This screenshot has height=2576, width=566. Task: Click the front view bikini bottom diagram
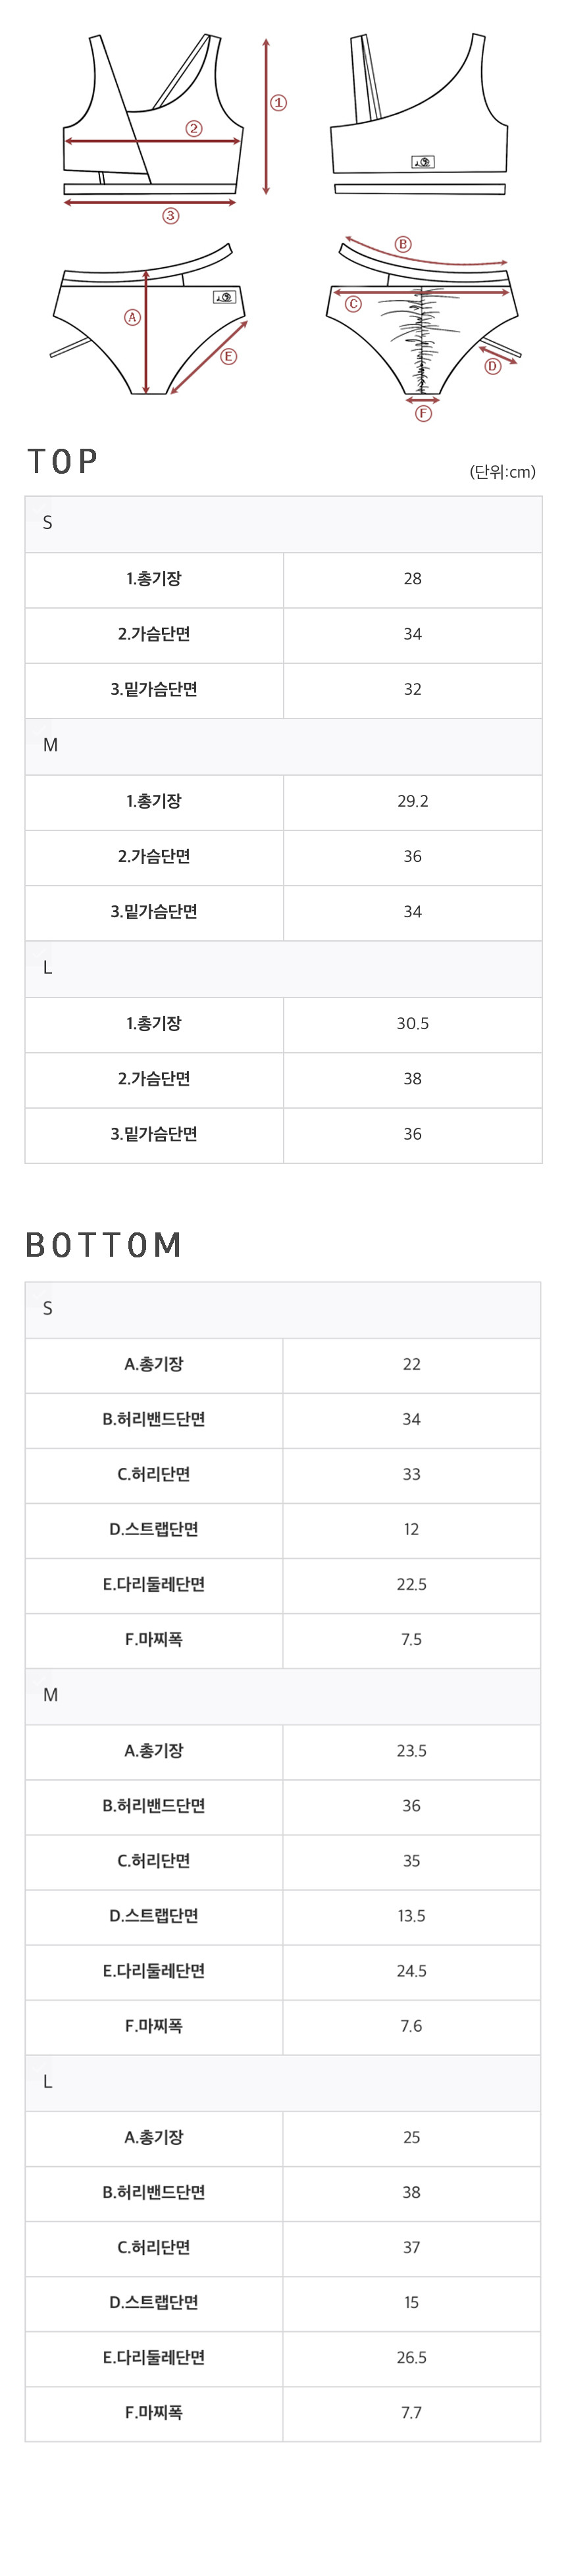tap(148, 318)
